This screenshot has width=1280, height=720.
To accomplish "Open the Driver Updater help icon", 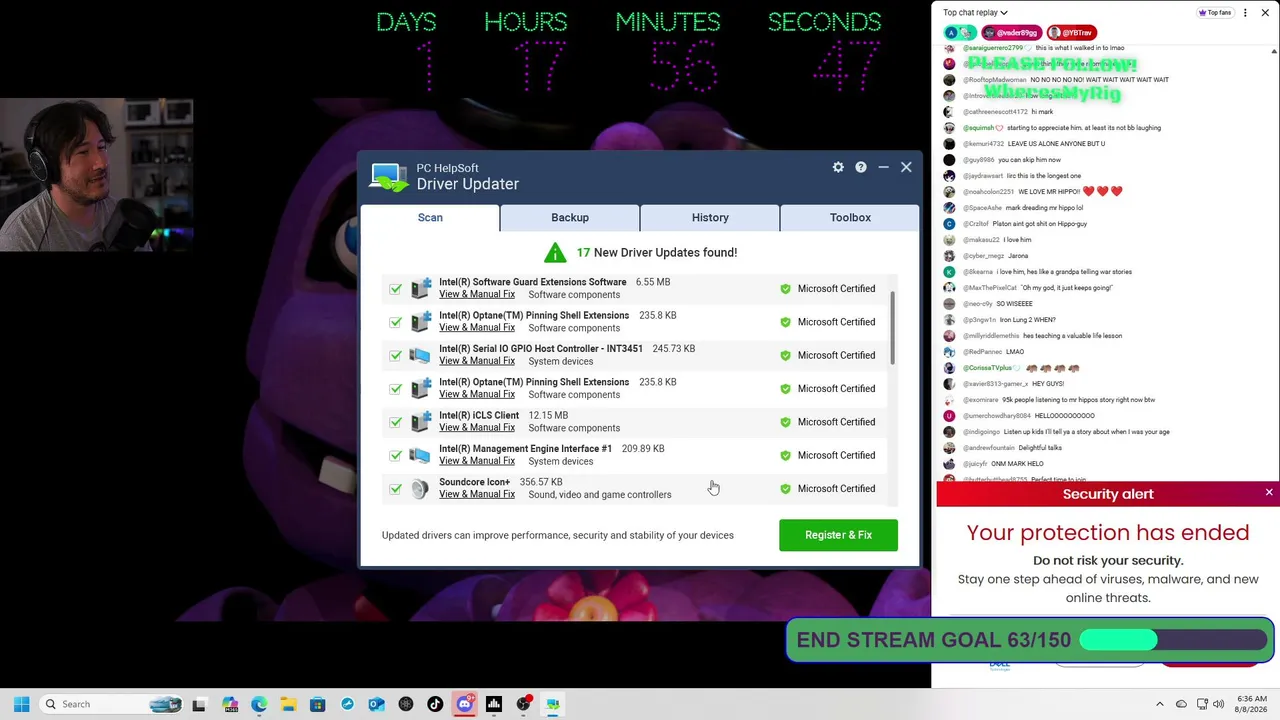I will [860, 167].
